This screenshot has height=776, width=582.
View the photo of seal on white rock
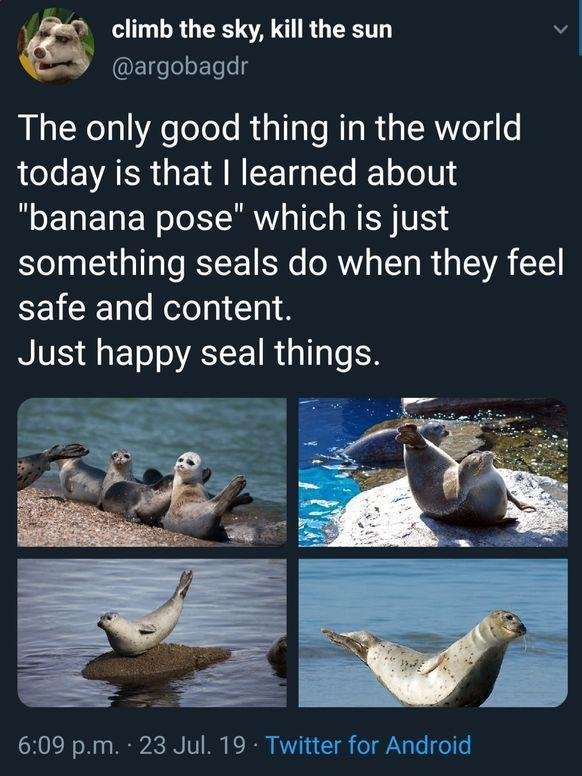click(433, 472)
